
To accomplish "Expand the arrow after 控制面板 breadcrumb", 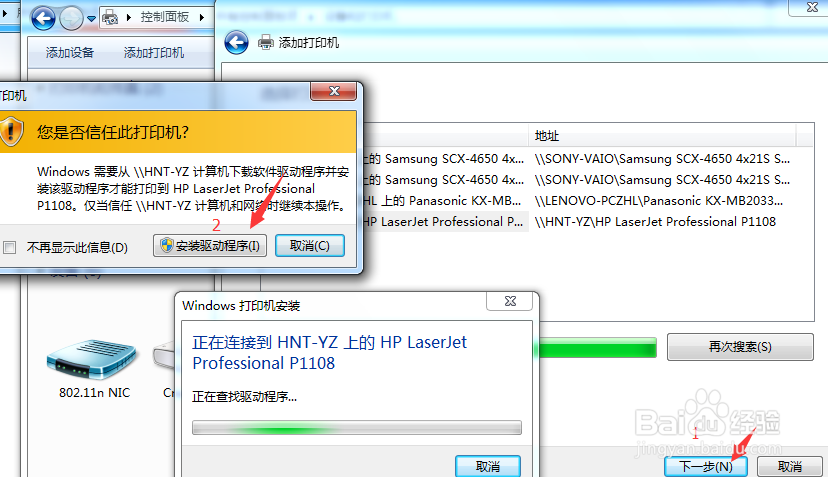I will [x=202, y=17].
